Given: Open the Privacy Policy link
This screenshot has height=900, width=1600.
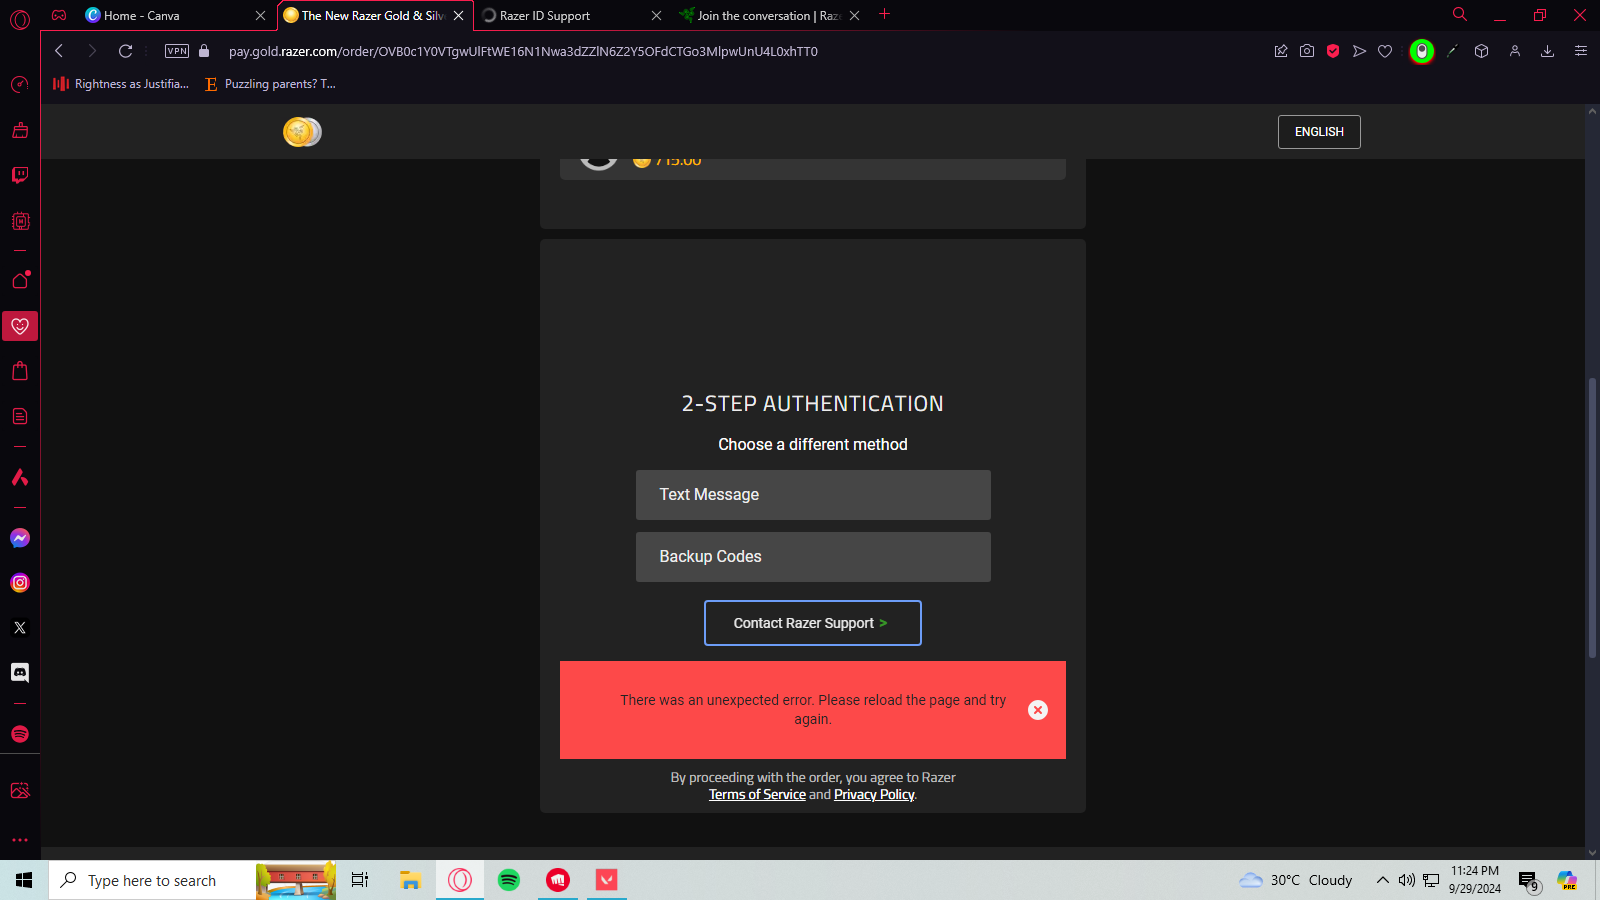Looking at the screenshot, I should (874, 795).
